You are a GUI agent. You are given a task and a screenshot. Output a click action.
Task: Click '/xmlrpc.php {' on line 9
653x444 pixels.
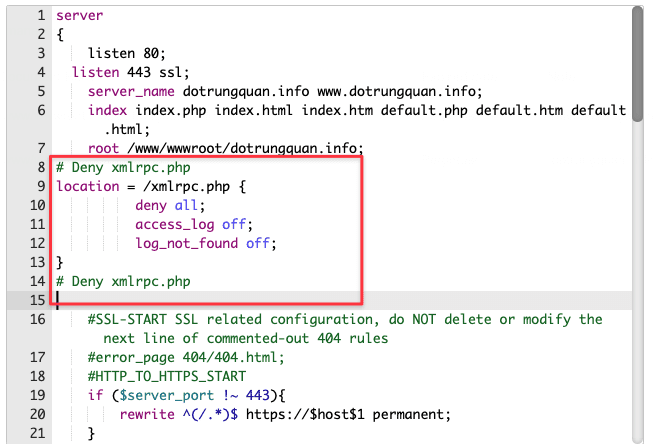tap(194, 187)
